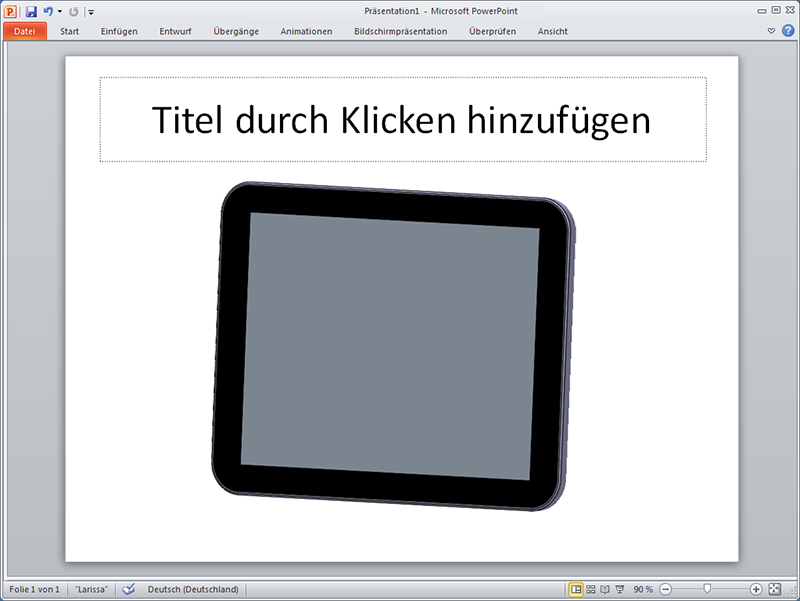Open the Einfügen ribbon tab
Viewport: 800px width, 601px height.
[119, 31]
